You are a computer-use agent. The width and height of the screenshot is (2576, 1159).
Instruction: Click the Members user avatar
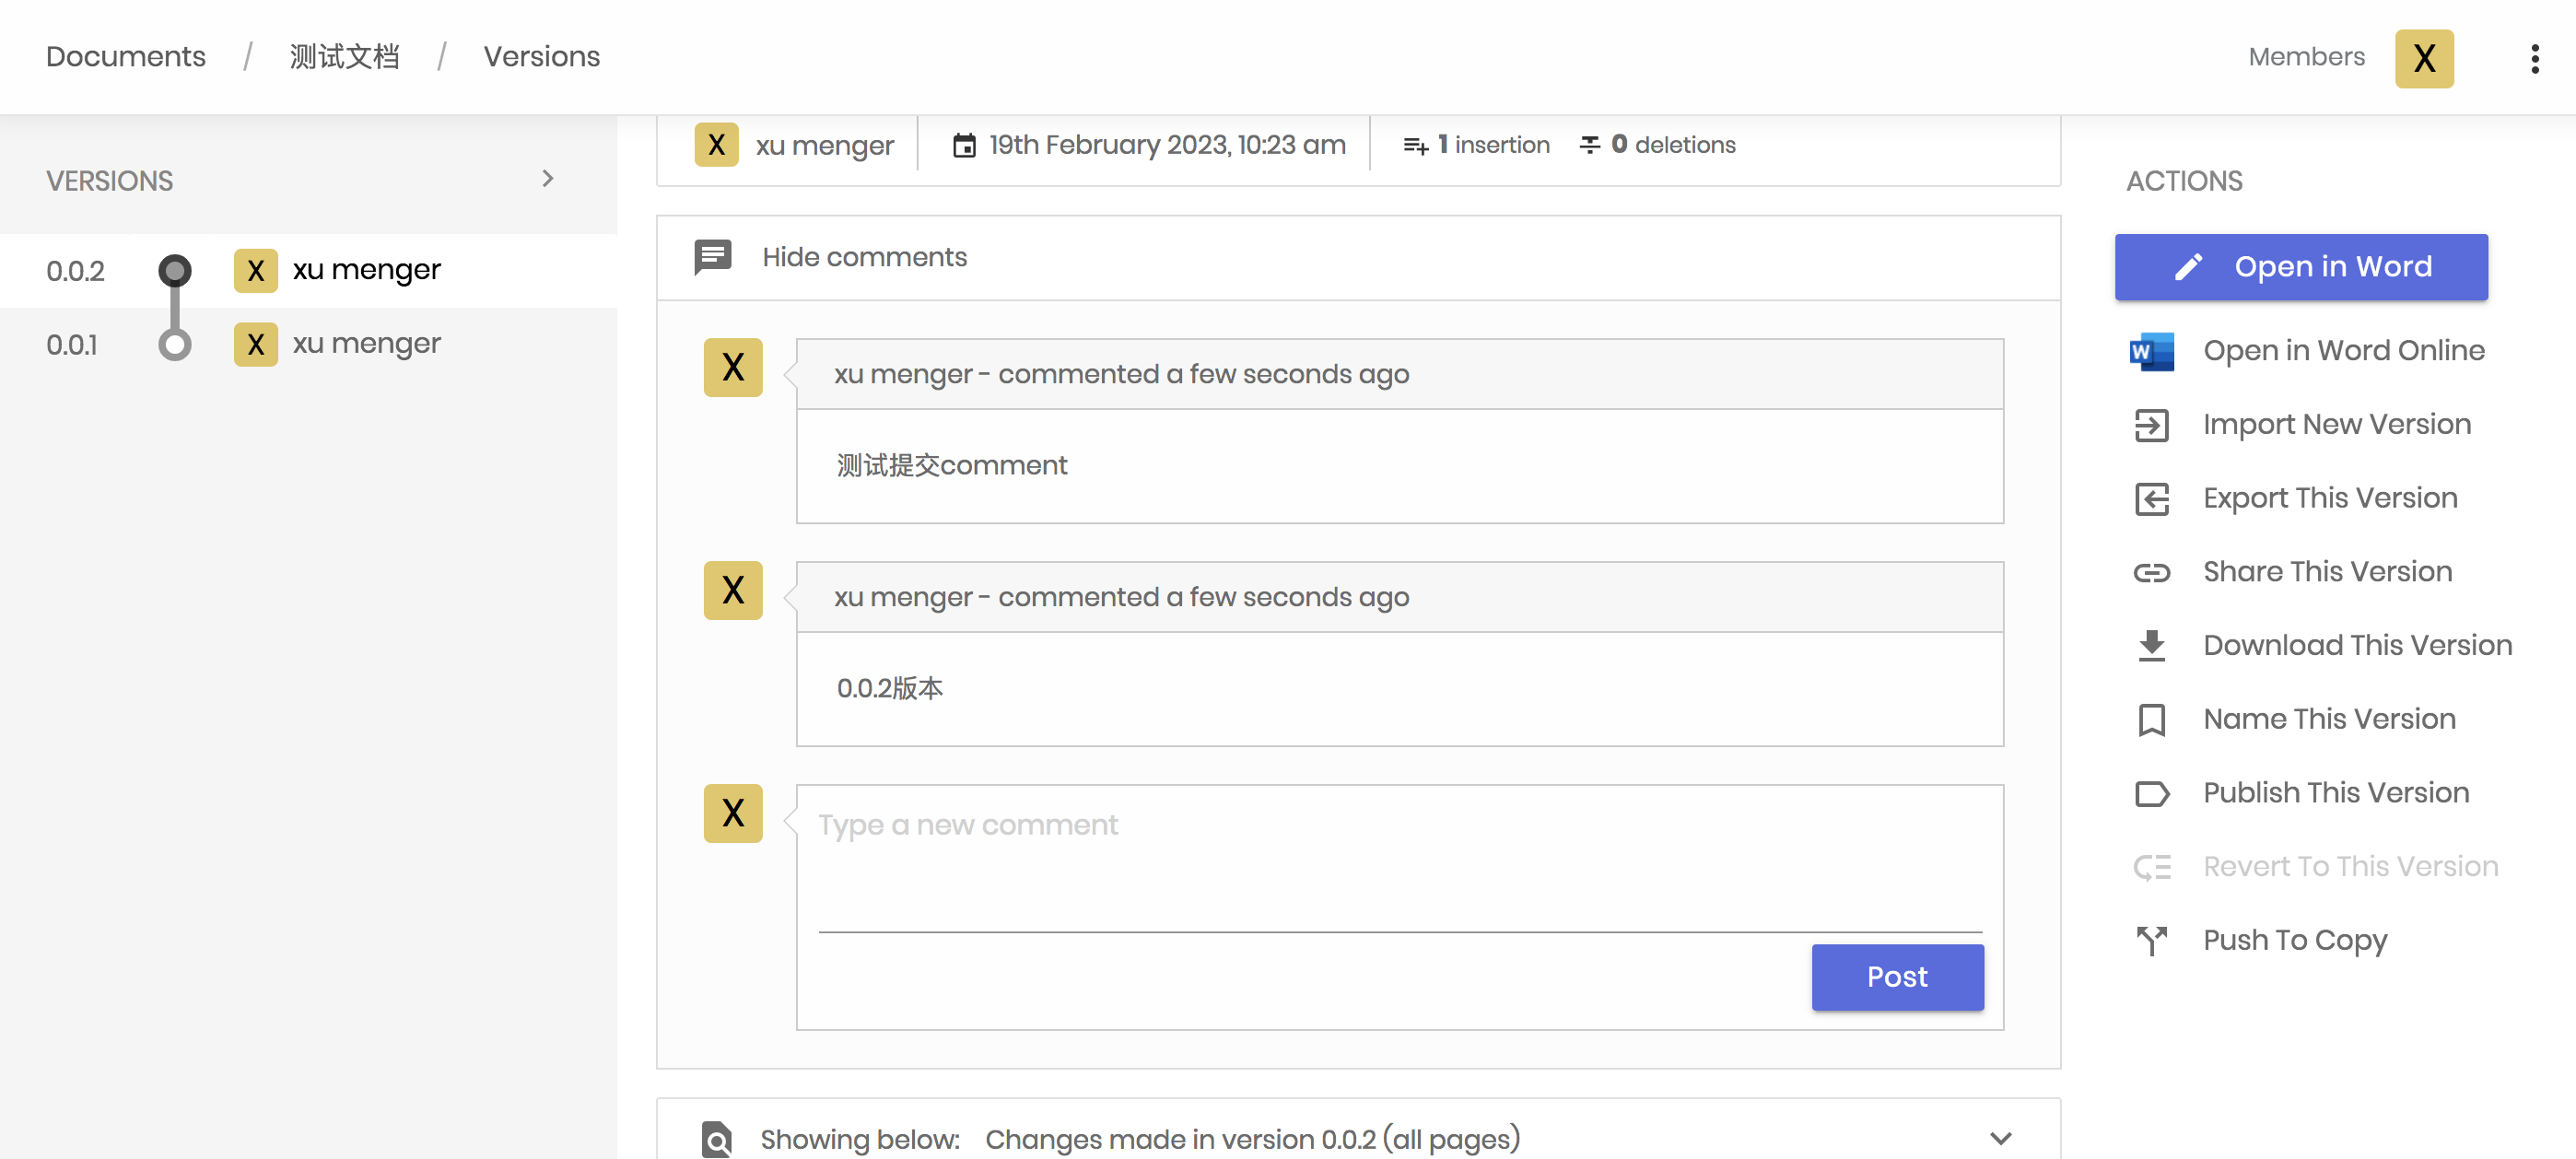click(2423, 58)
